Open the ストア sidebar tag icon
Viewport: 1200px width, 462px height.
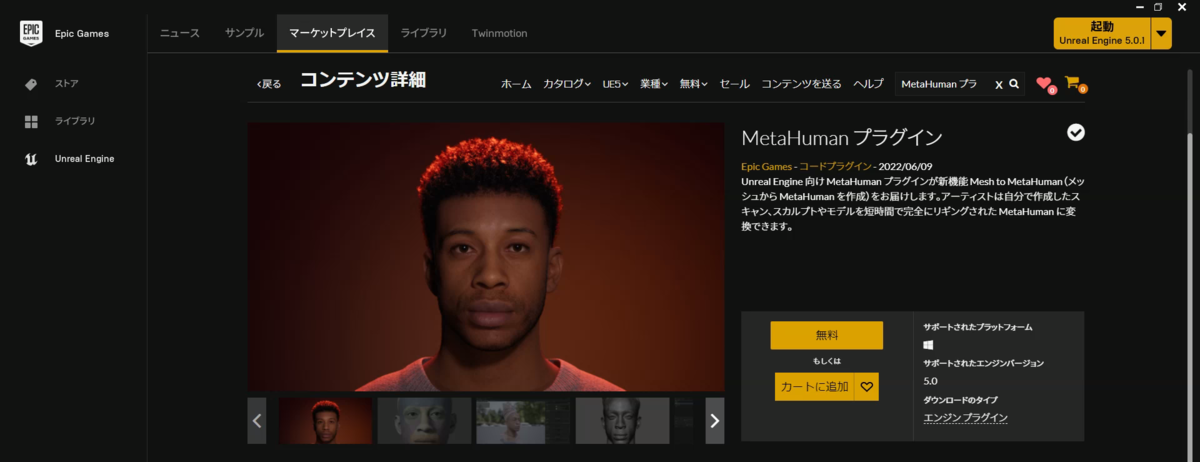(x=31, y=84)
